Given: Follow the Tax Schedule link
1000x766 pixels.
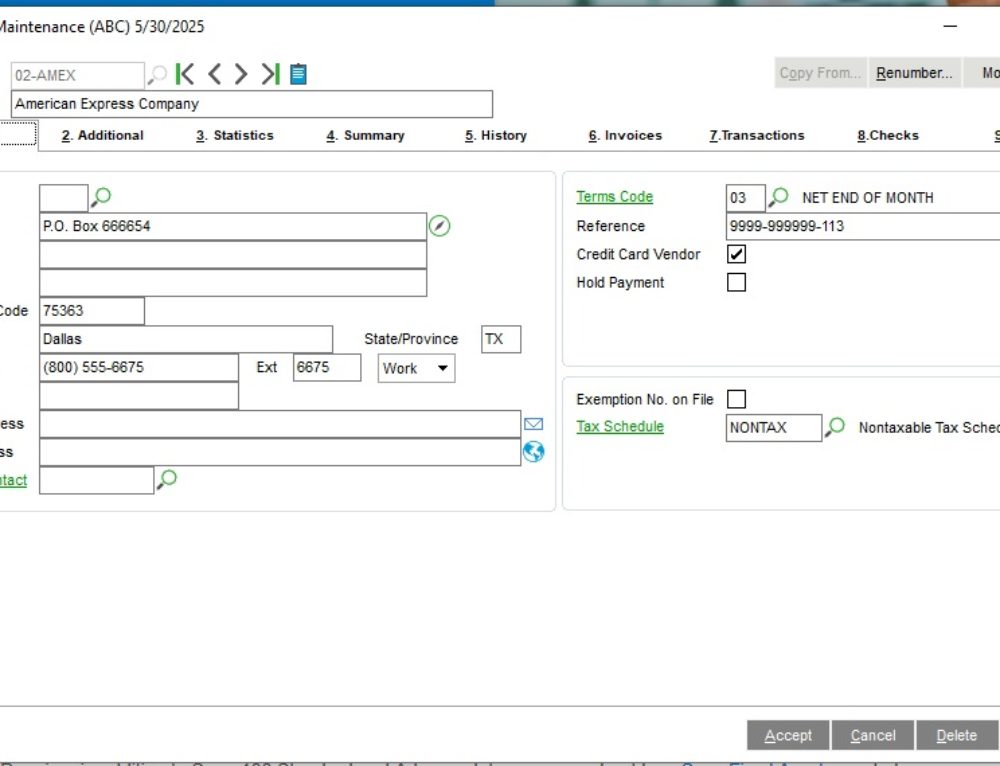Looking at the screenshot, I should (620, 426).
